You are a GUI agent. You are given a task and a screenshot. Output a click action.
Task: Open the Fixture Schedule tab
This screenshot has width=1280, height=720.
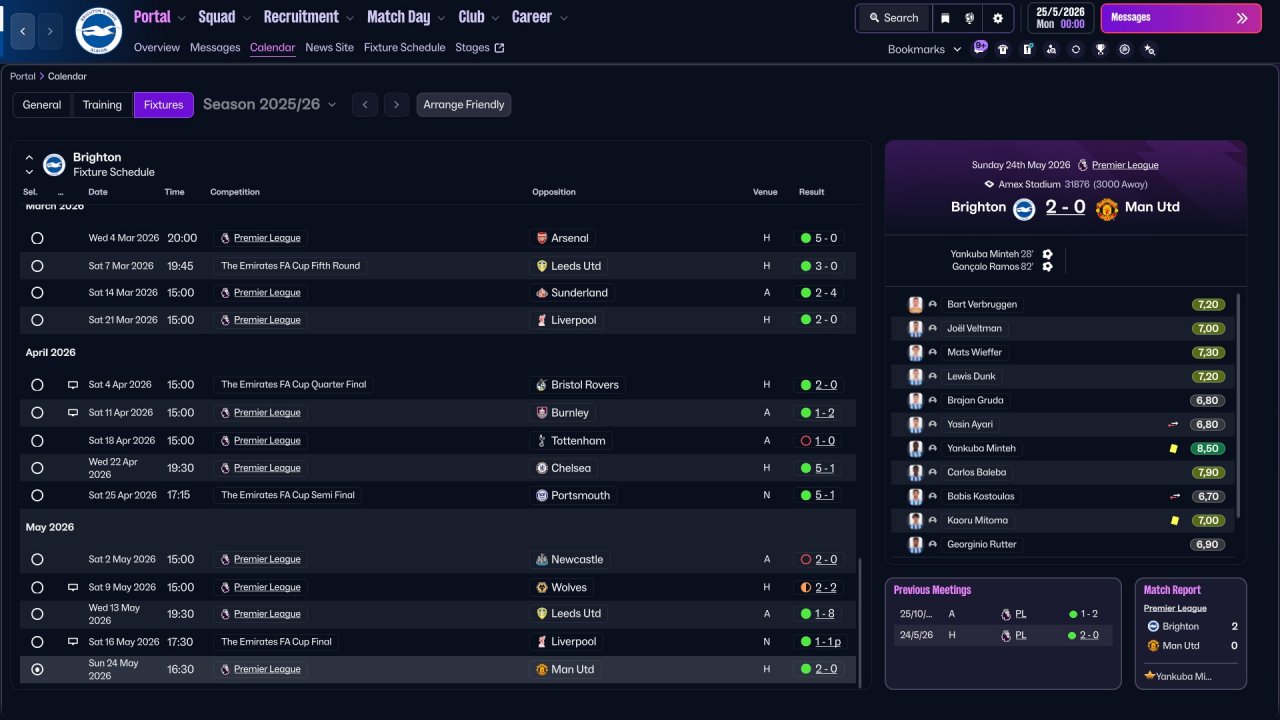point(405,47)
